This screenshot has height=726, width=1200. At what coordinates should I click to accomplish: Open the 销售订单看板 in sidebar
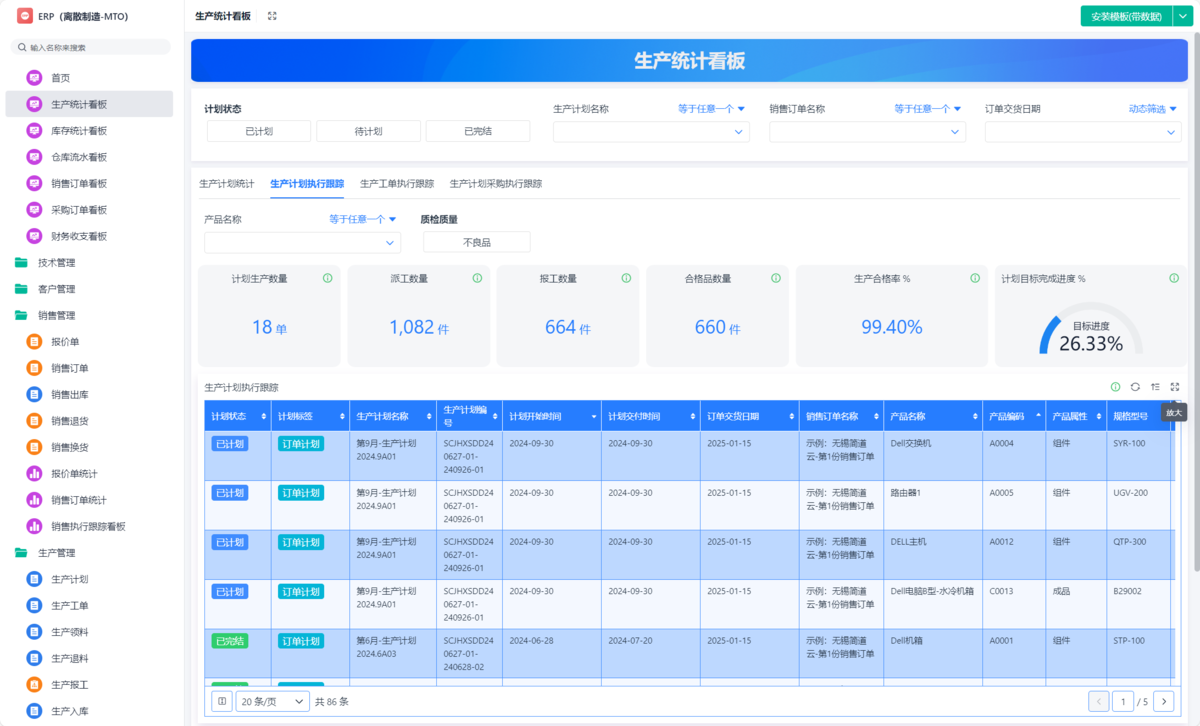click(74, 183)
